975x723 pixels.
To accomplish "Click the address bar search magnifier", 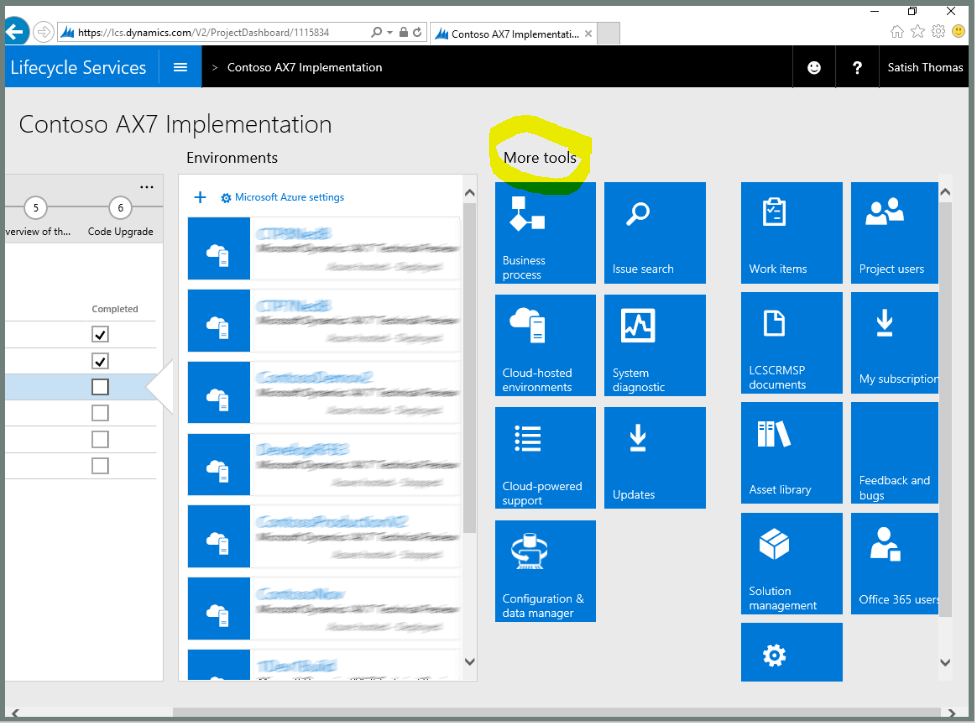I will (376, 32).
